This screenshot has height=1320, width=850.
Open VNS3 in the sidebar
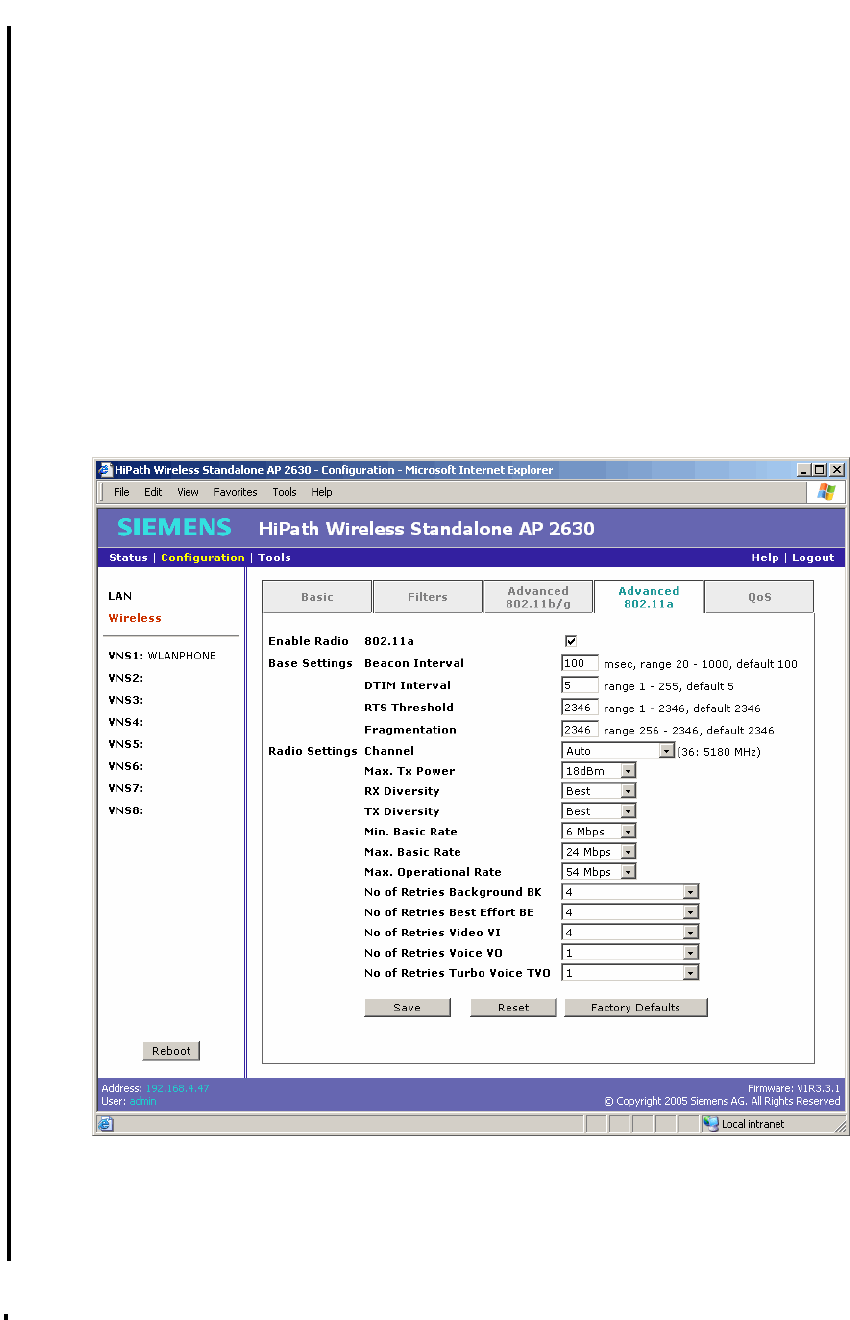pos(126,700)
